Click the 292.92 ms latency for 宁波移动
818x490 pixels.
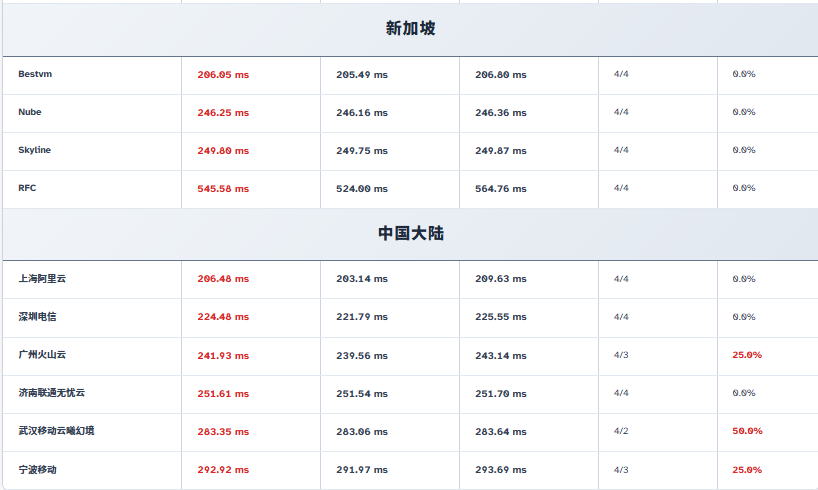coord(223,469)
